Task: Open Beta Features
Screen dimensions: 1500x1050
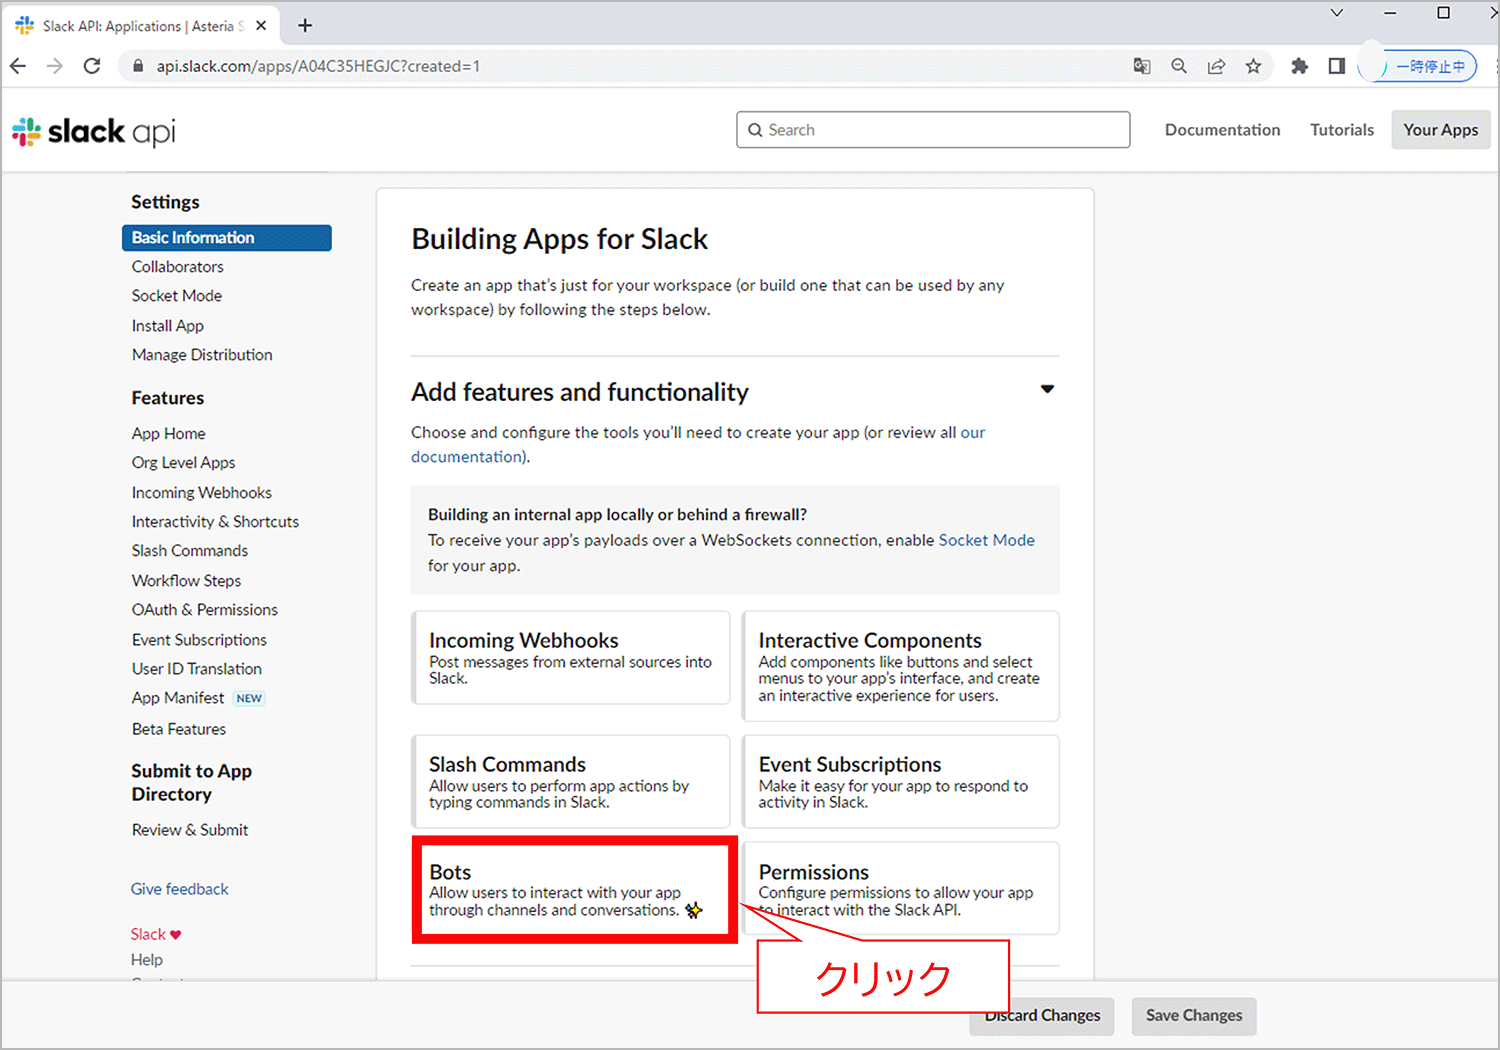Action: [179, 729]
